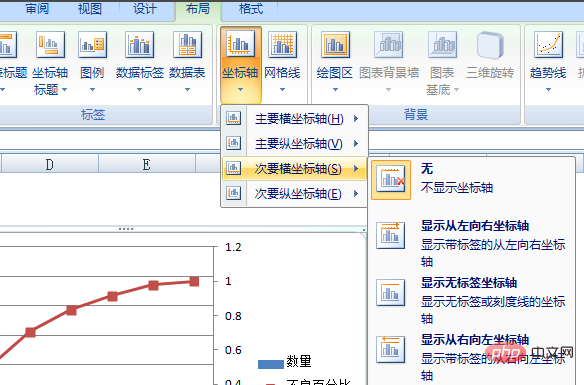The width and height of the screenshot is (584, 385).
Task: Click the 次要纵坐标轴 menu icon
Action: (234, 193)
